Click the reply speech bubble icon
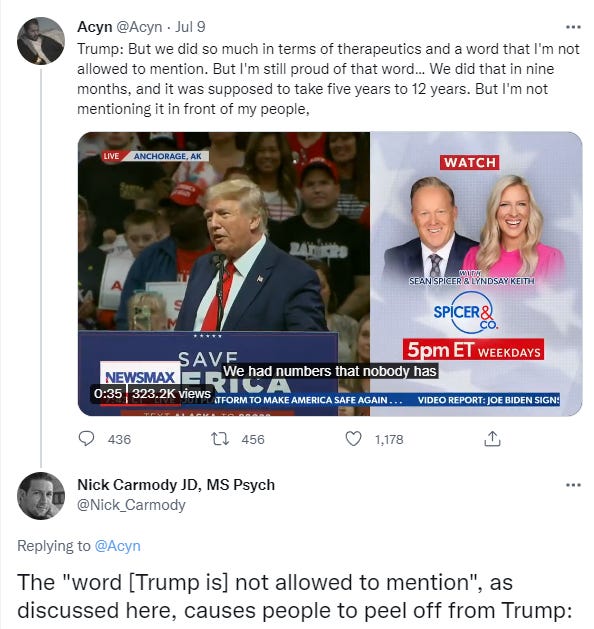 pos(86,439)
